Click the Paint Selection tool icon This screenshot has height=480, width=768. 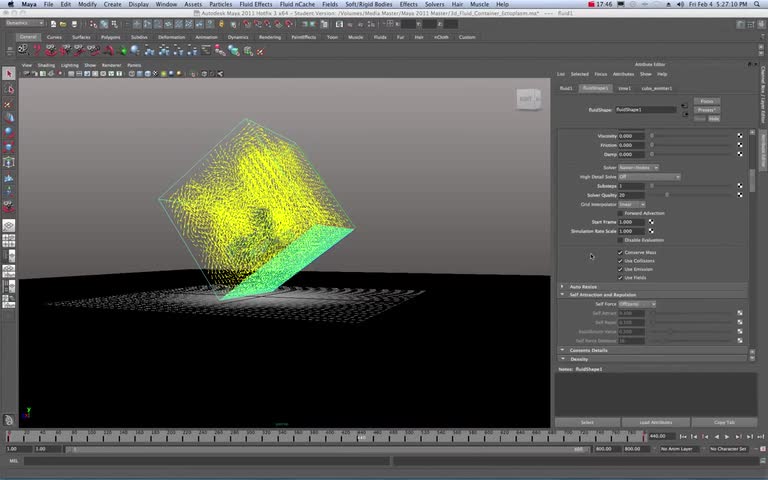point(9,103)
